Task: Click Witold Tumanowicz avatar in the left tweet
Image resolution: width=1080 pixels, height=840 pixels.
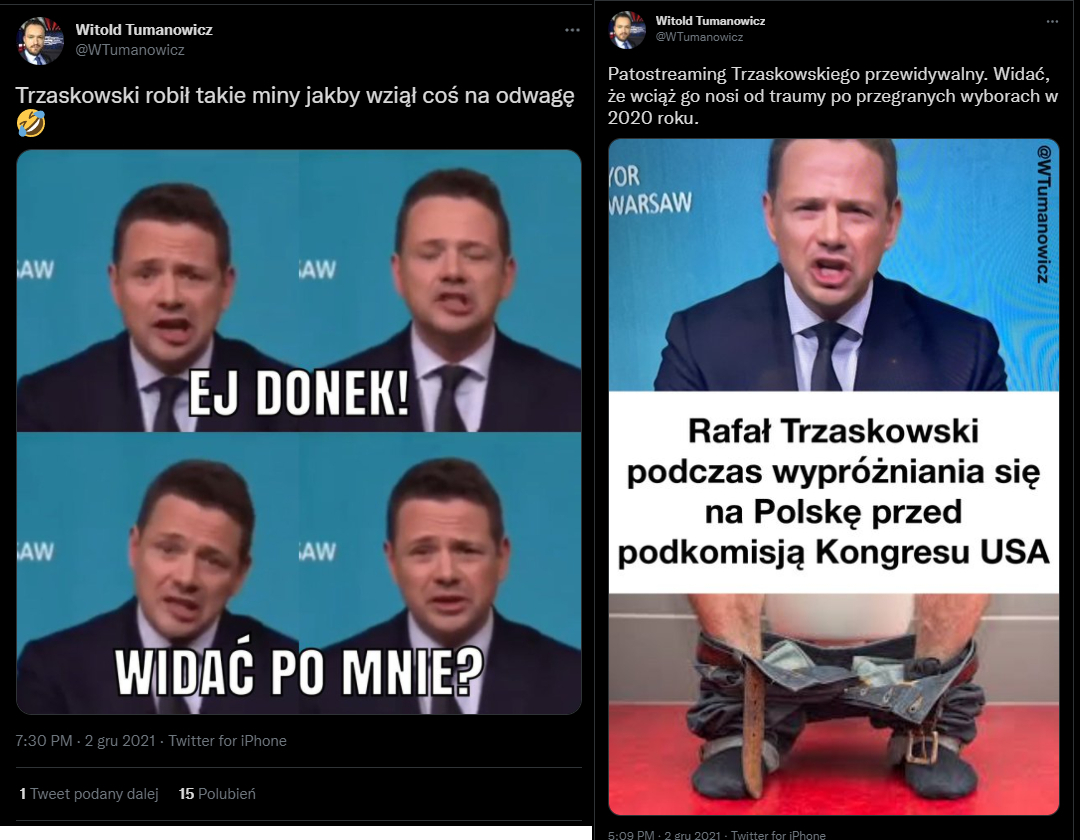Action: 40,41
